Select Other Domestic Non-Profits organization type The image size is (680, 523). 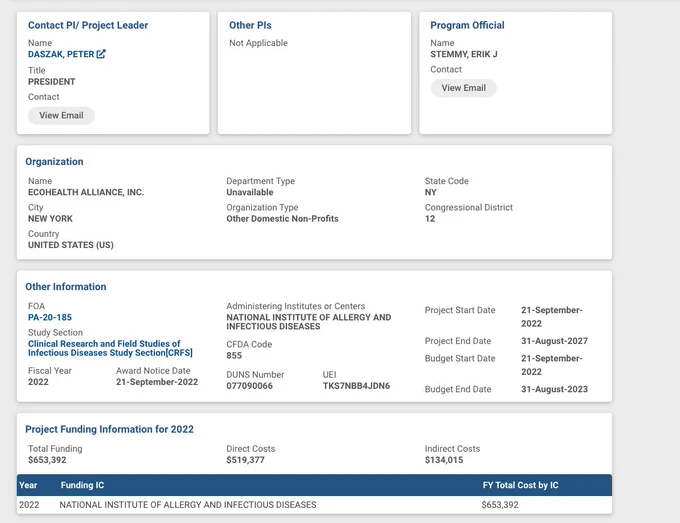click(x=282, y=219)
